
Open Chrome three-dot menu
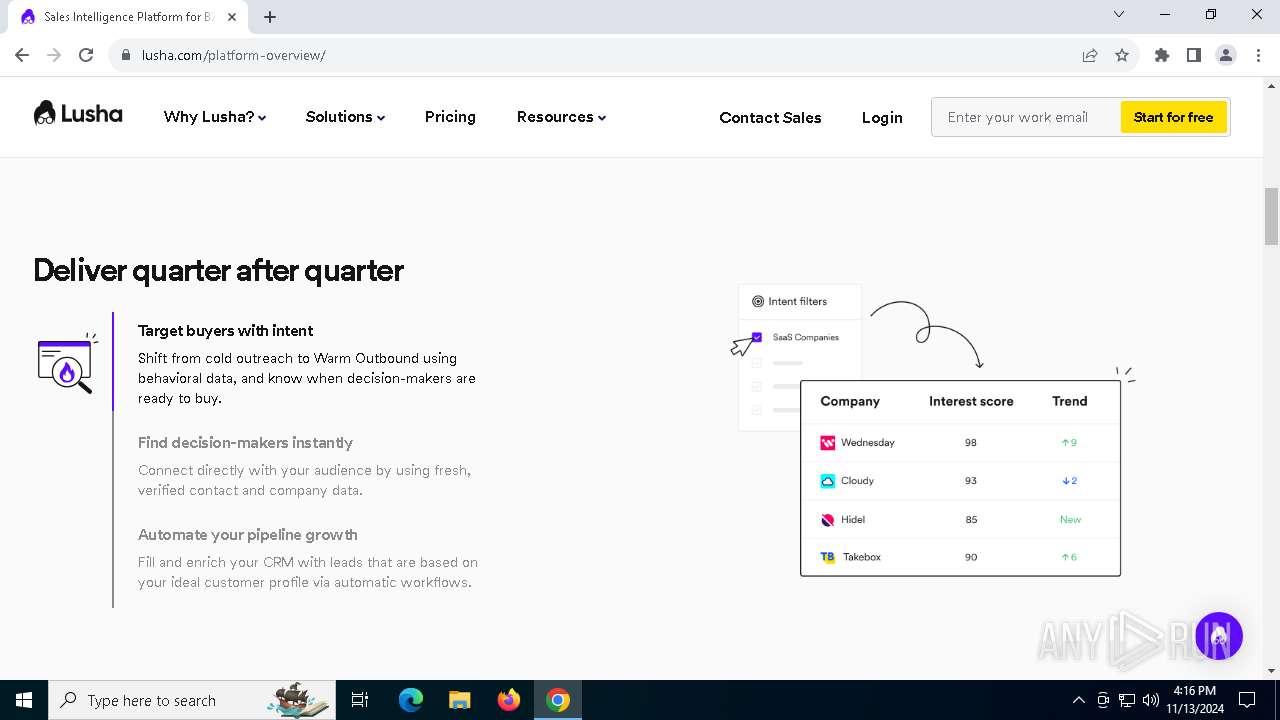(1257, 55)
